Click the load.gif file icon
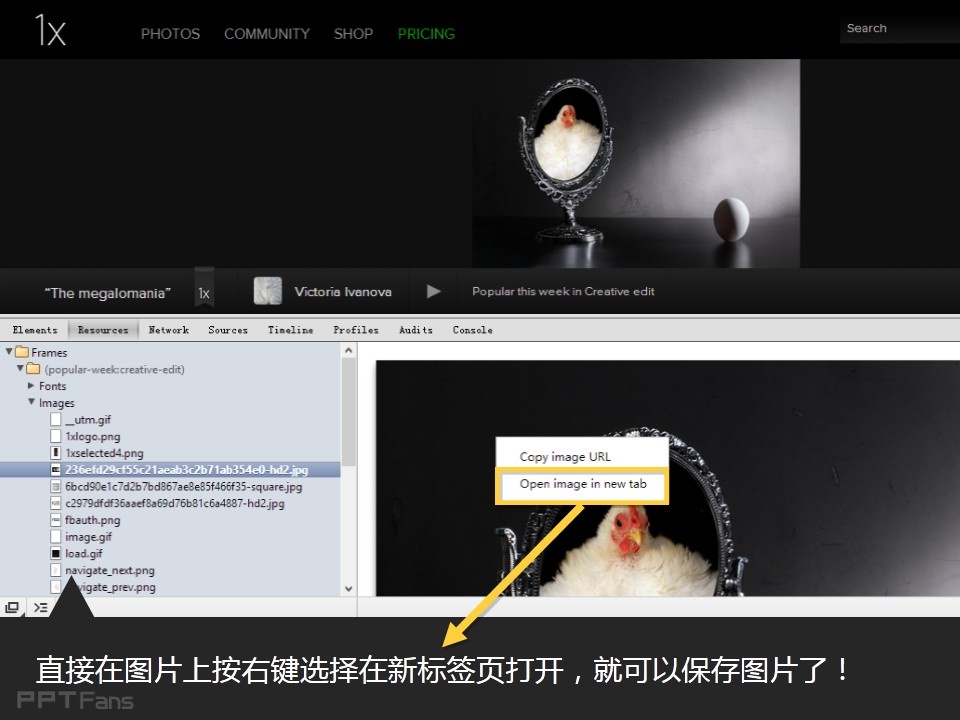The width and height of the screenshot is (960, 720). 56,553
